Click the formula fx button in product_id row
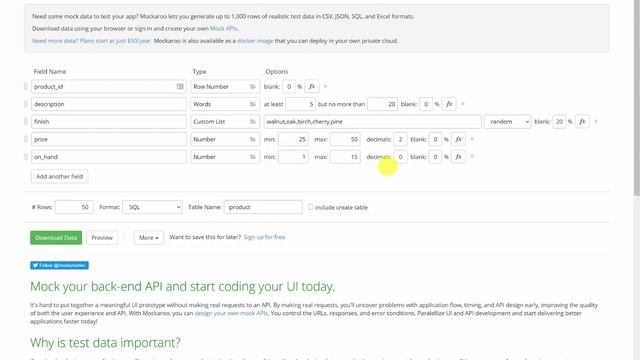Image resolution: width=640 pixels, height=360 pixels. pos(312,87)
